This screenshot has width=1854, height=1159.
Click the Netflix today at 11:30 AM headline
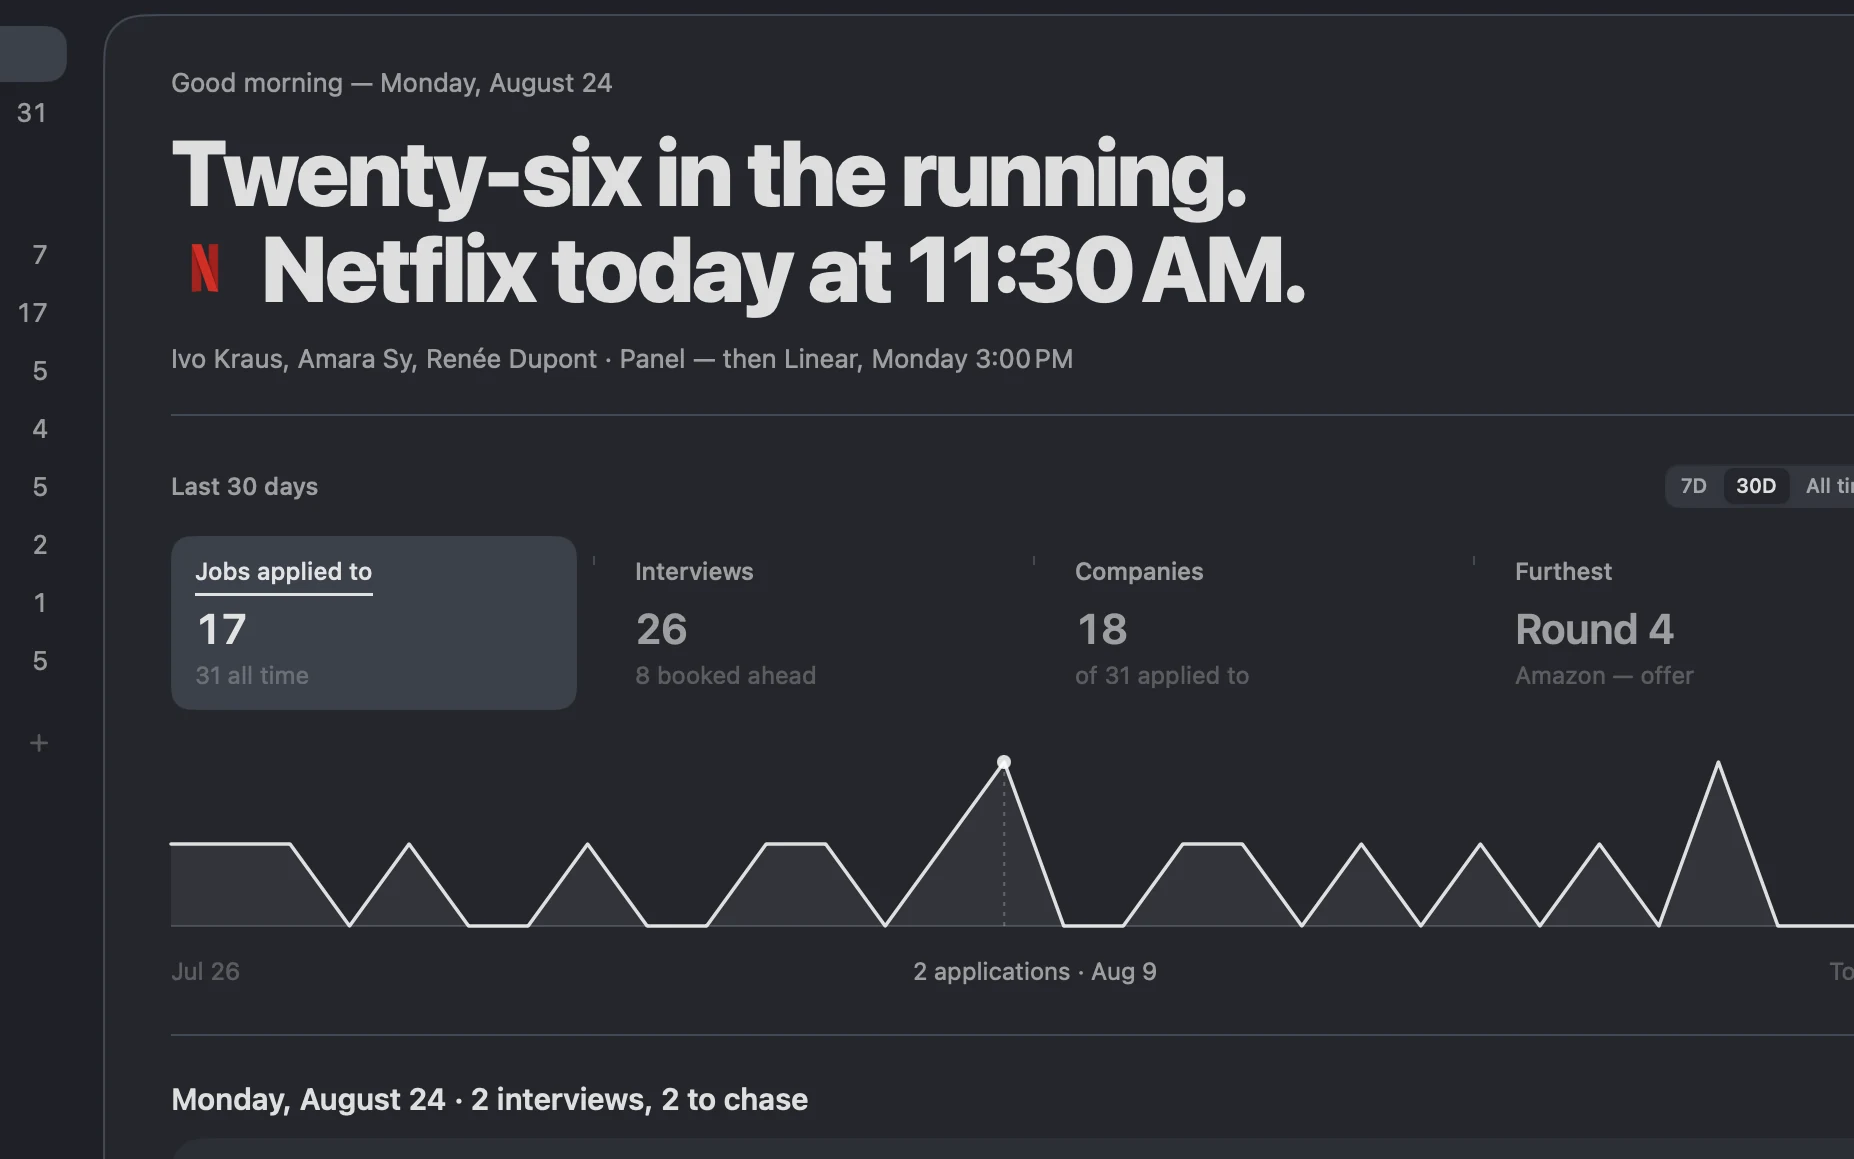pyautogui.click(x=783, y=270)
